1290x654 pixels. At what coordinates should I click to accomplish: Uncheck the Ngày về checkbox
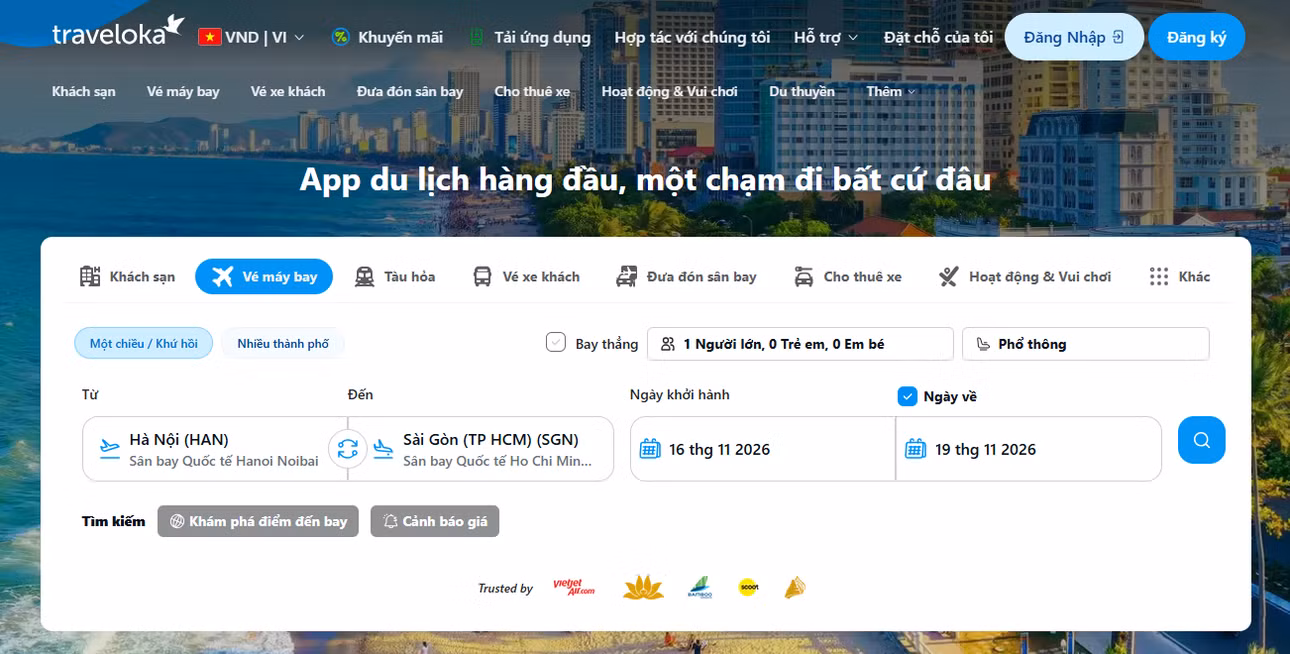tap(907, 397)
